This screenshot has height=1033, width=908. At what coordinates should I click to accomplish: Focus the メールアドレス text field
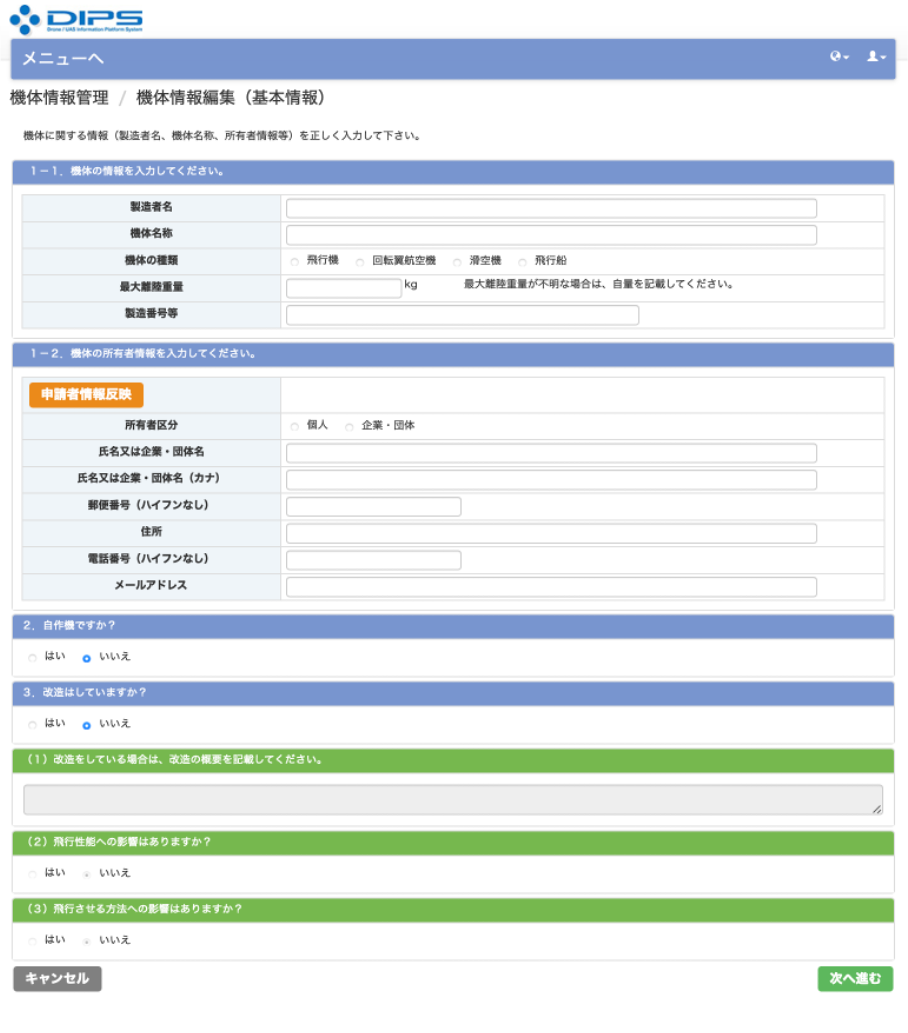(551, 587)
